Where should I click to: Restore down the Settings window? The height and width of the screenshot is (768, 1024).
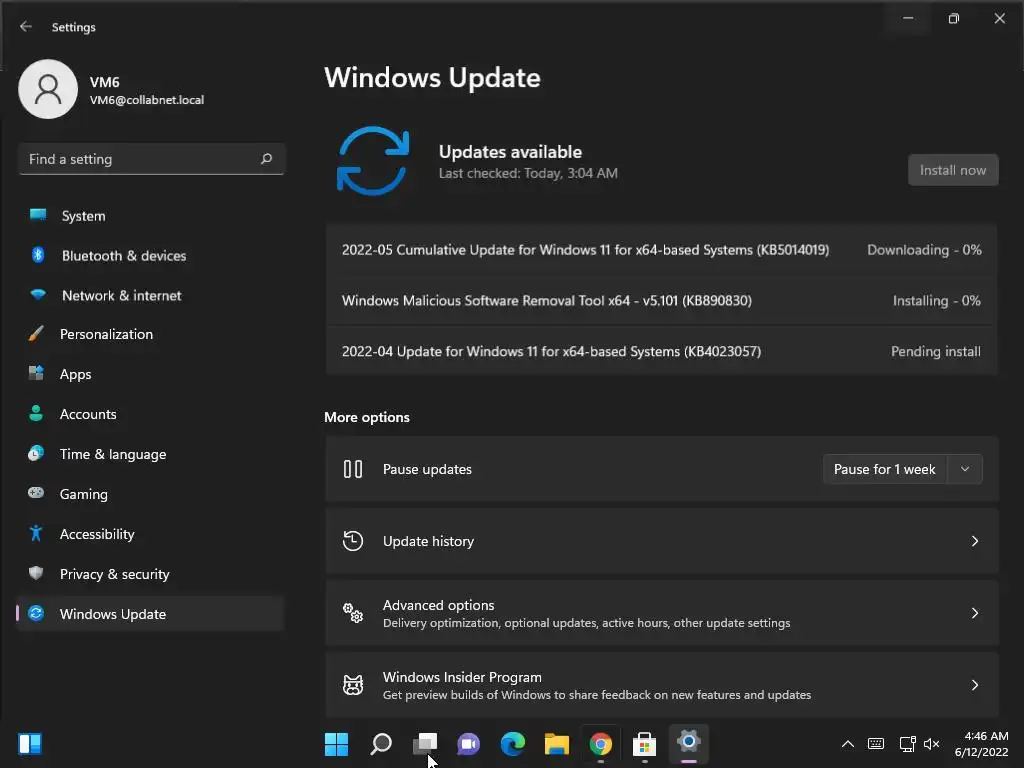point(953,18)
